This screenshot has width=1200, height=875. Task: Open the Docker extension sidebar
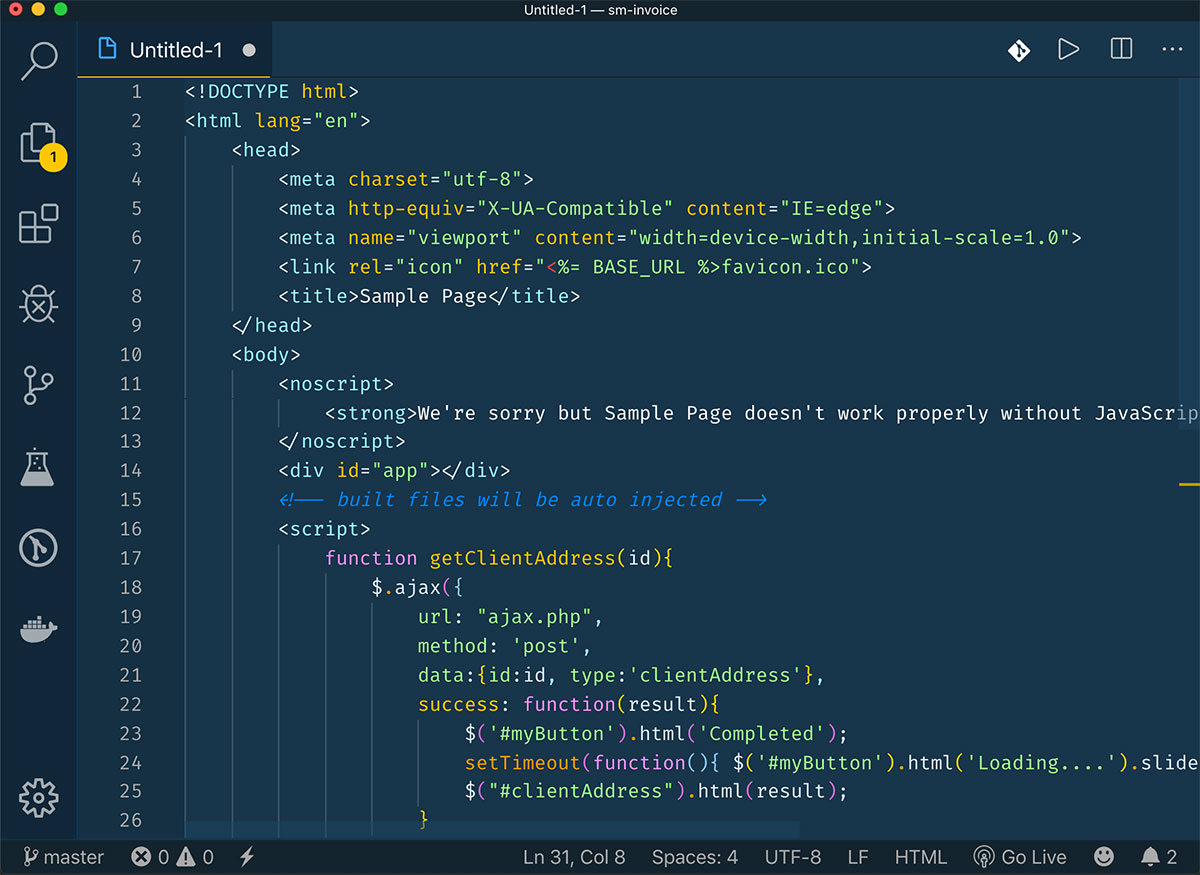[38, 629]
